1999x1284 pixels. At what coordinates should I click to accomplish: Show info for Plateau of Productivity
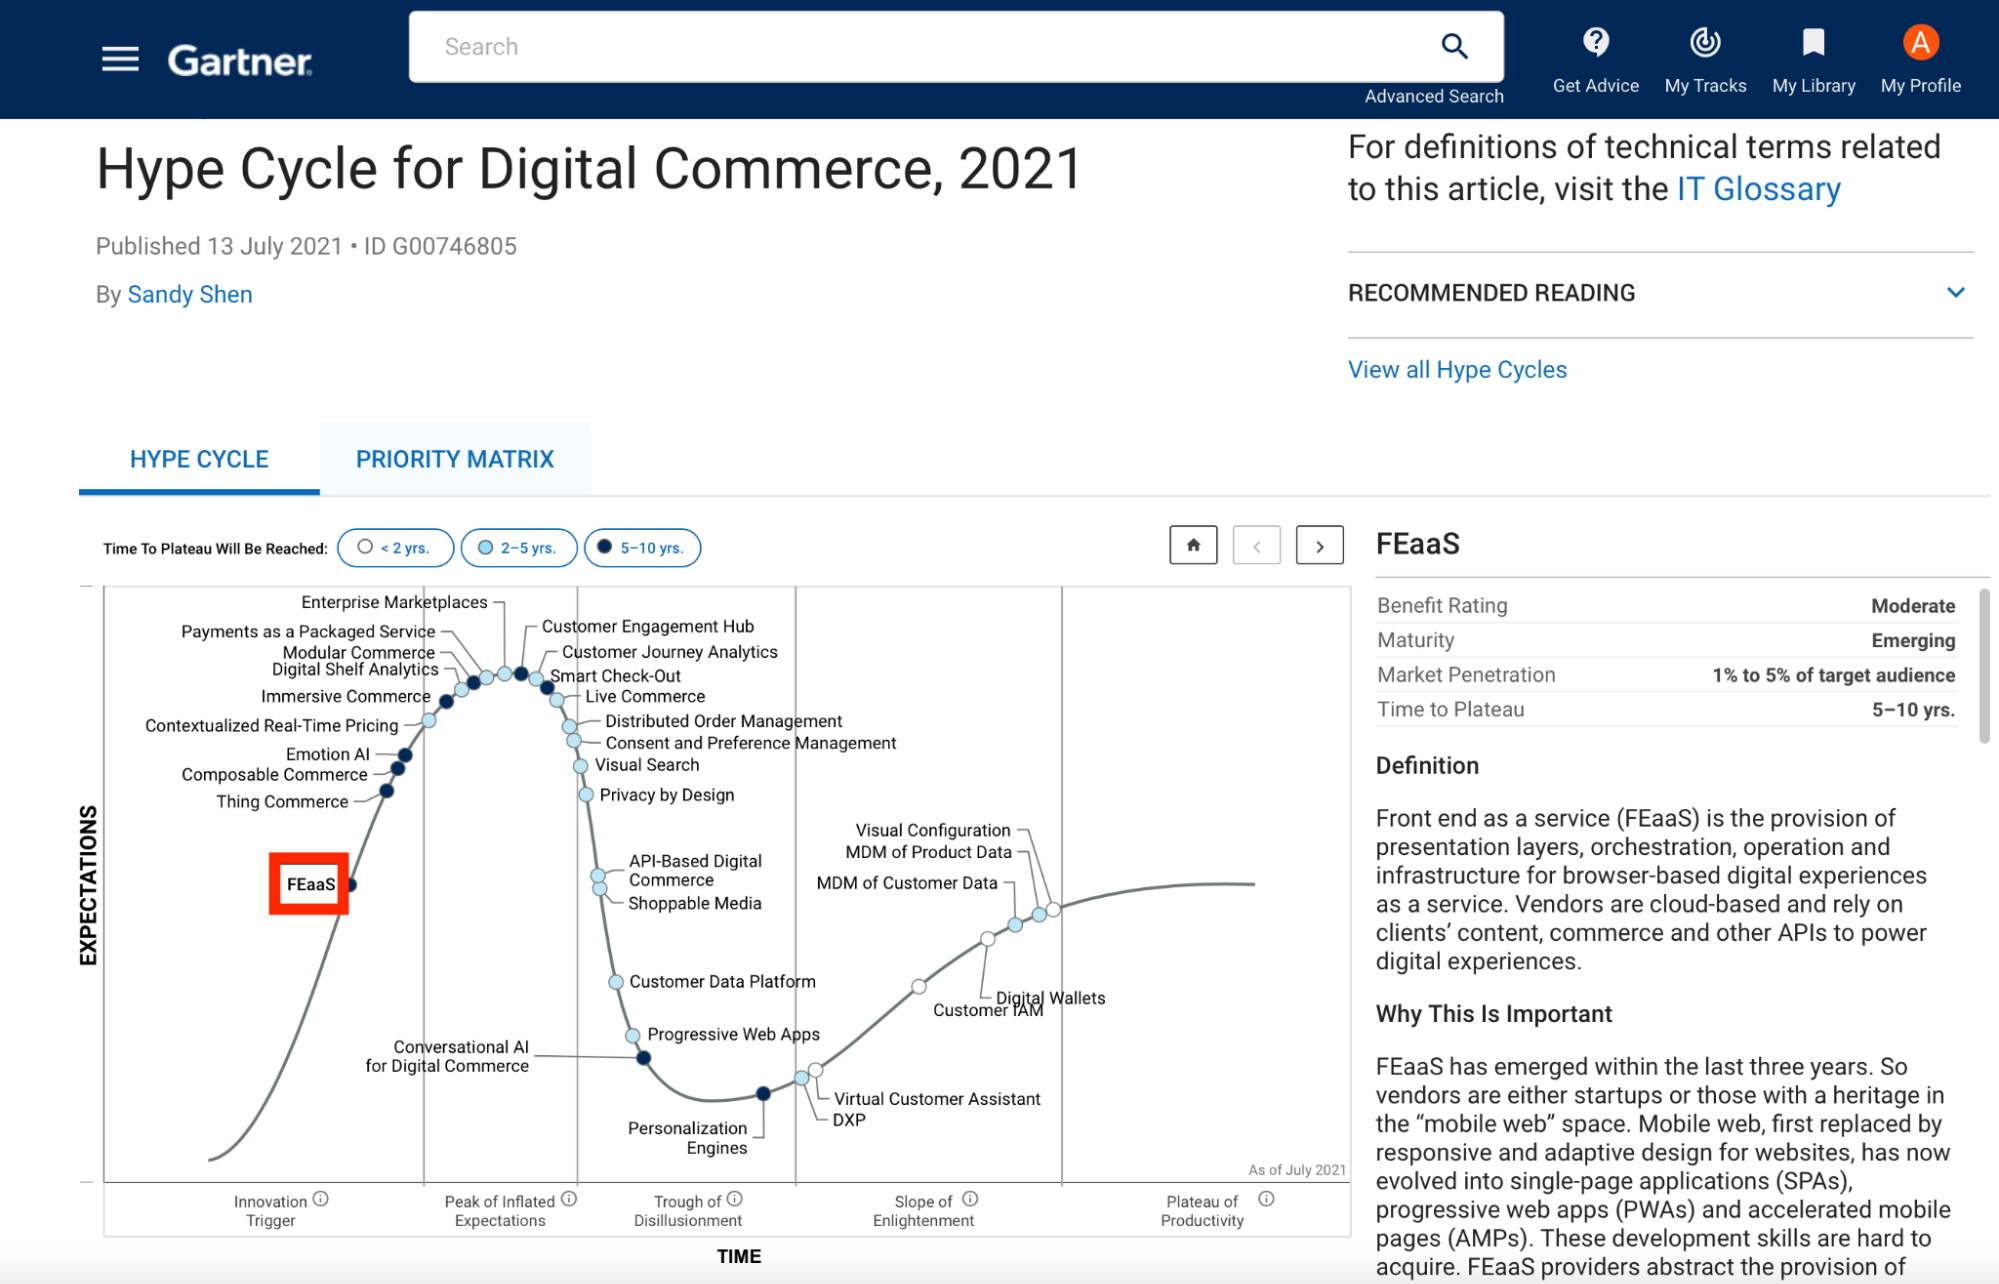click(x=1266, y=1199)
